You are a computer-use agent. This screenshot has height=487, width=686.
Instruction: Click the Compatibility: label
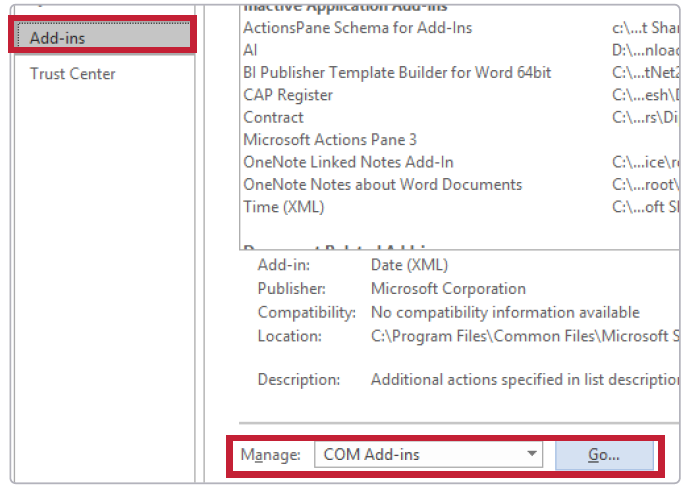pos(307,312)
